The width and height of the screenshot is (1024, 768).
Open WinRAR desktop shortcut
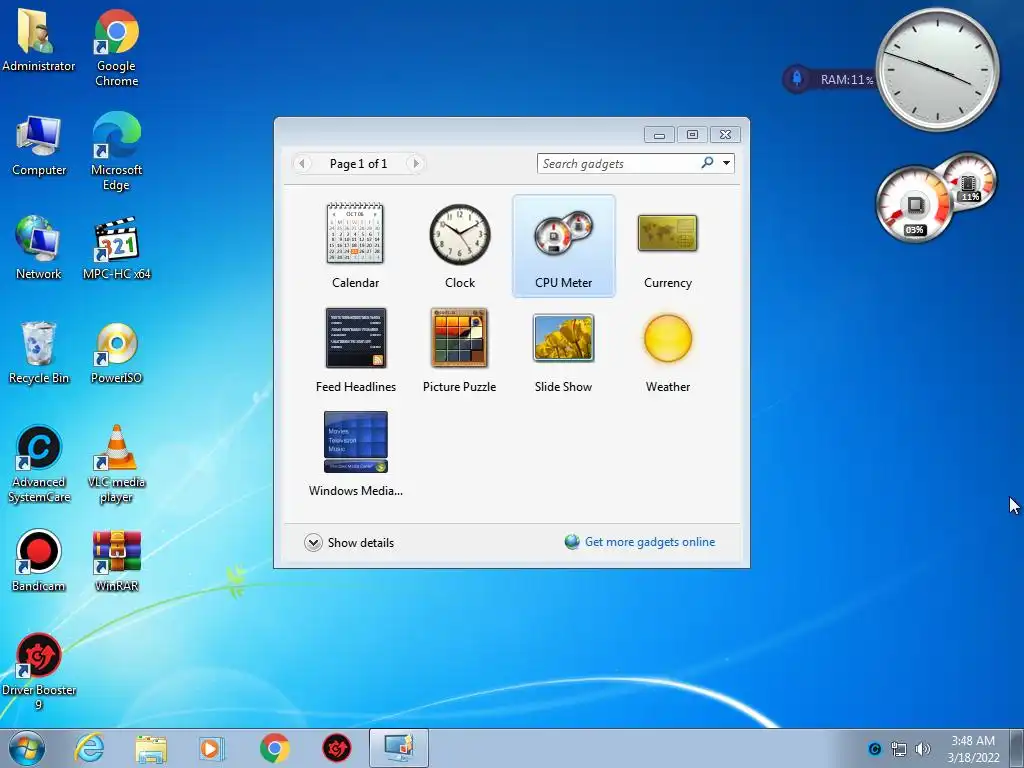coord(116,560)
